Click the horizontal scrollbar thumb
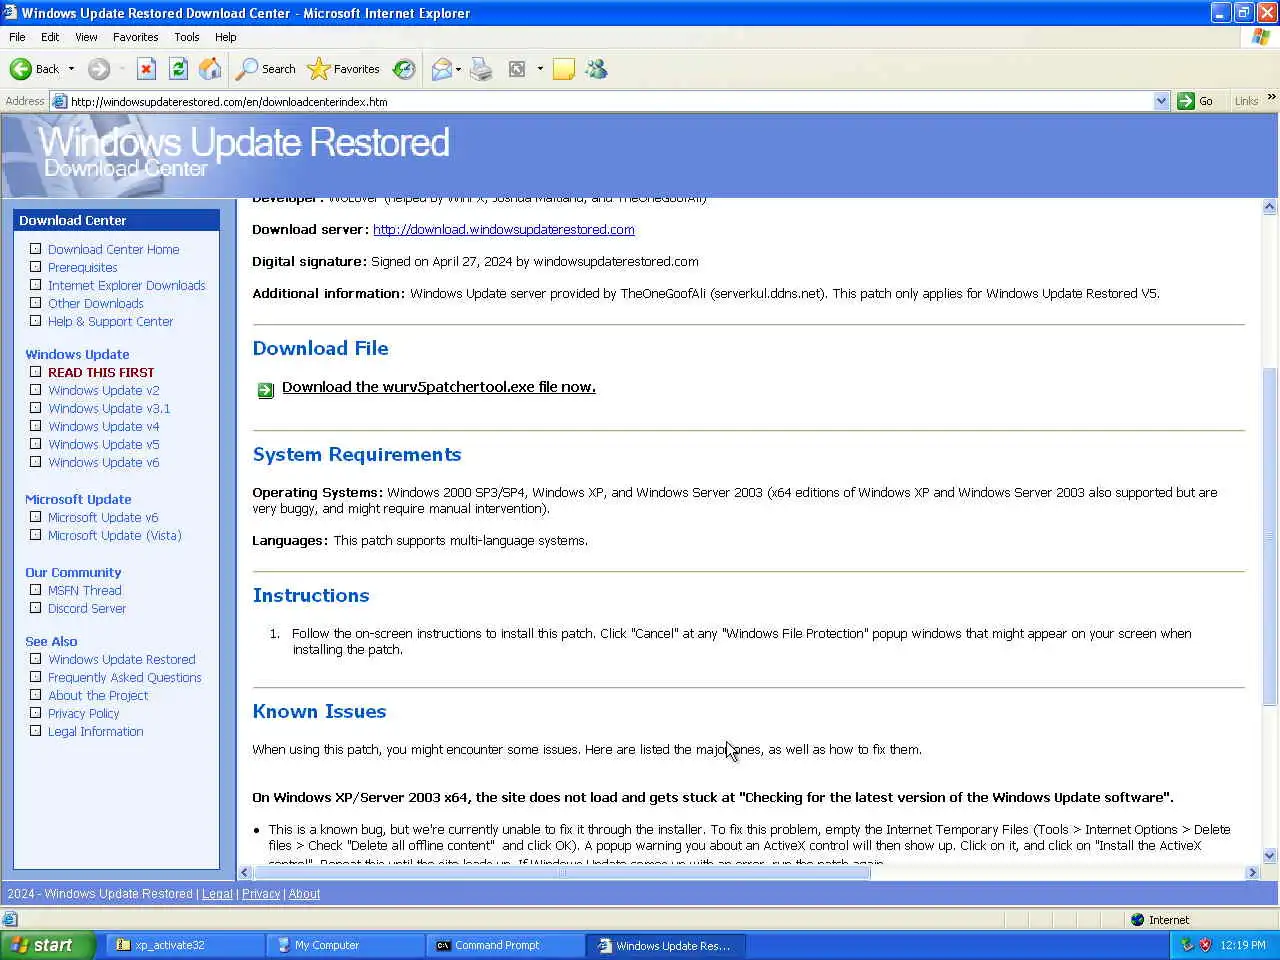Viewport: 1280px width, 960px height. pyautogui.click(x=561, y=872)
